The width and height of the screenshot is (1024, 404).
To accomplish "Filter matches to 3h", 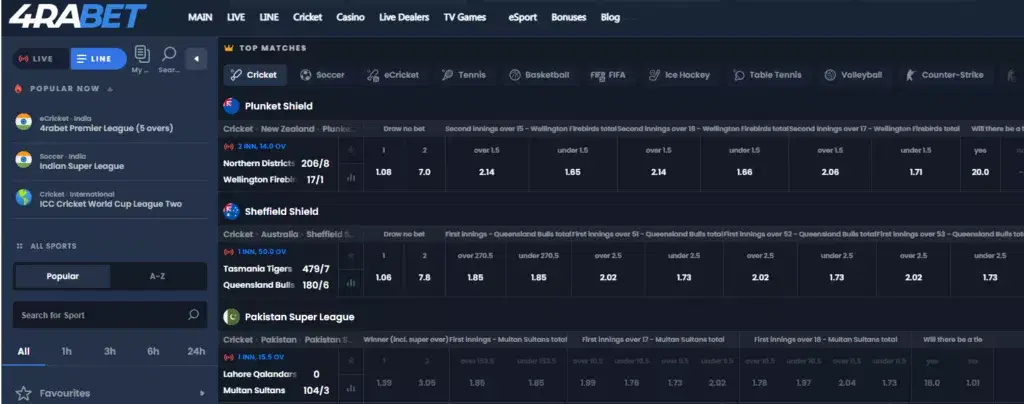I will pyautogui.click(x=110, y=351).
